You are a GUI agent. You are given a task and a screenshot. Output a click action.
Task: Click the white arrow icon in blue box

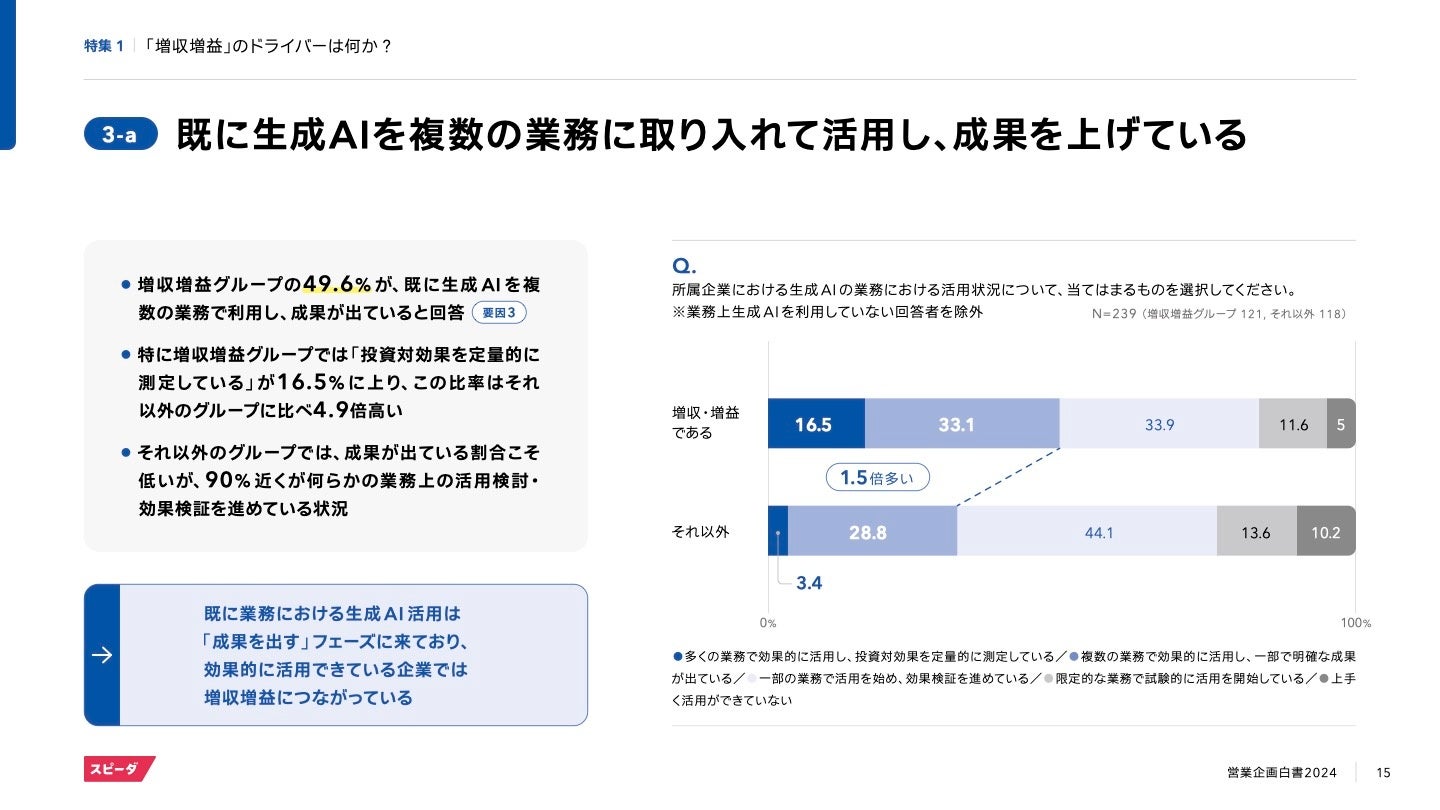pyautogui.click(x=101, y=655)
